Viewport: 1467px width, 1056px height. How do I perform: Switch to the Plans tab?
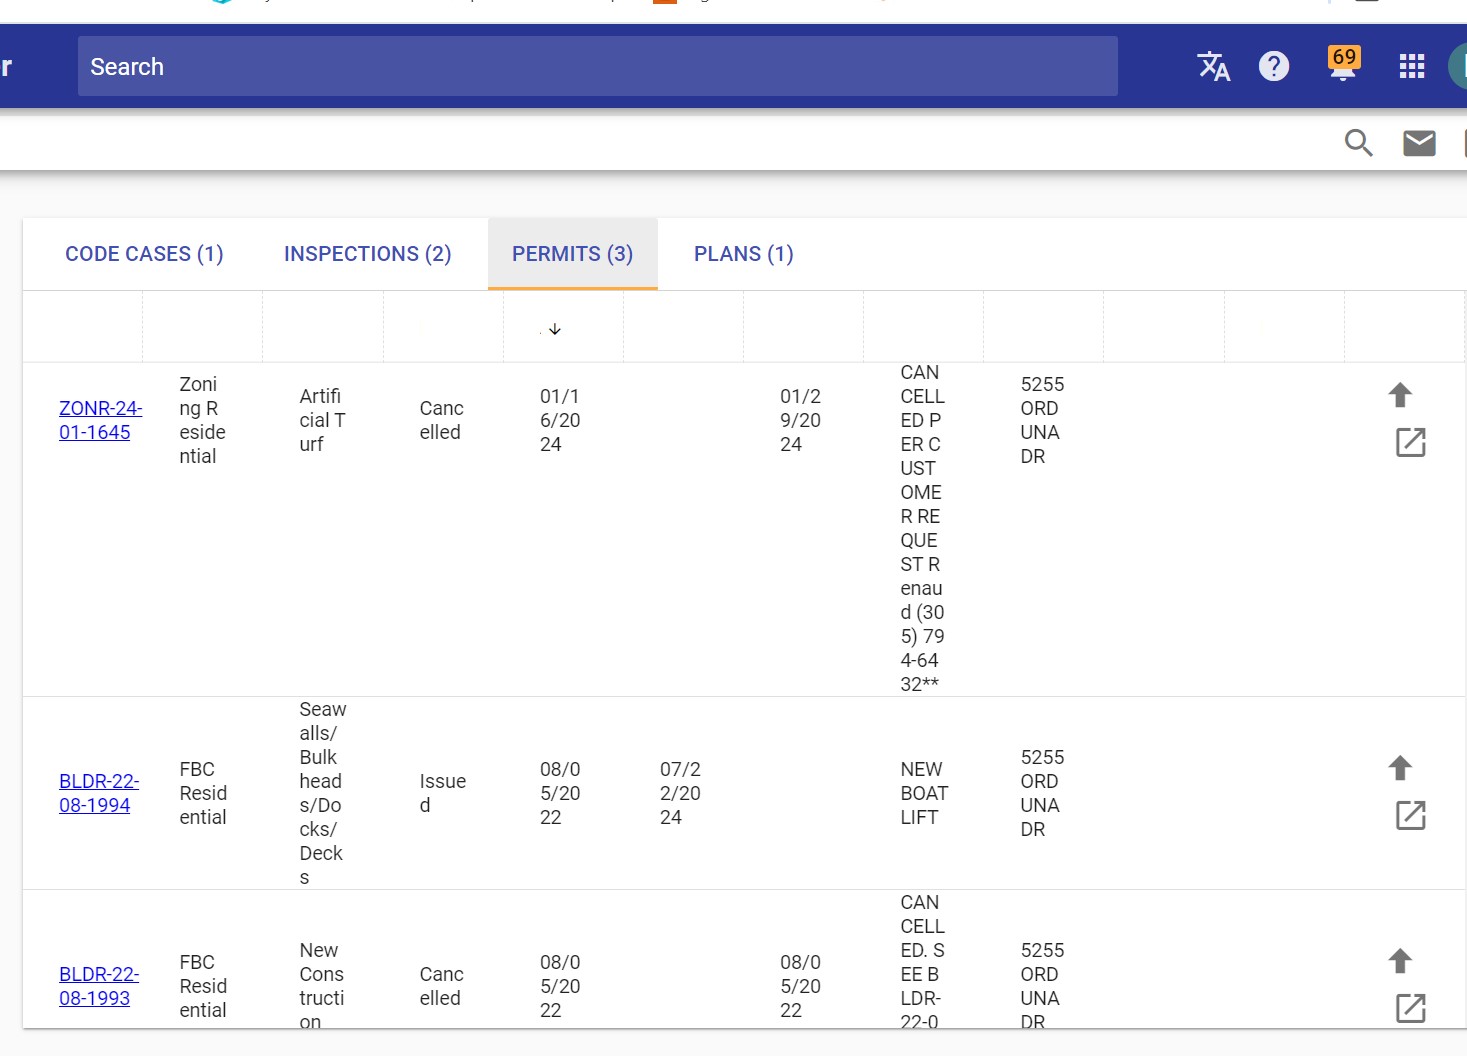tap(743, 254)
